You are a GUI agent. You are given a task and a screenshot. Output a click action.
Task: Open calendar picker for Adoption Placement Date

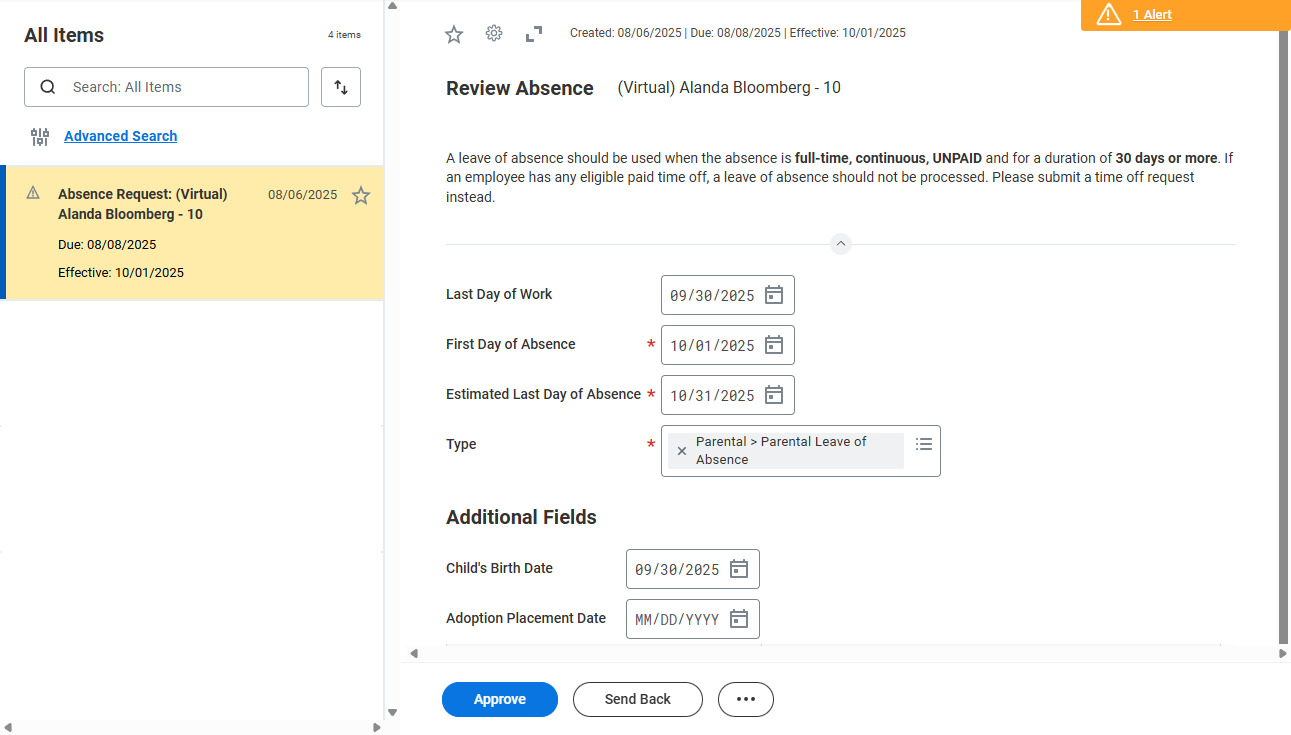click(738, 619)
